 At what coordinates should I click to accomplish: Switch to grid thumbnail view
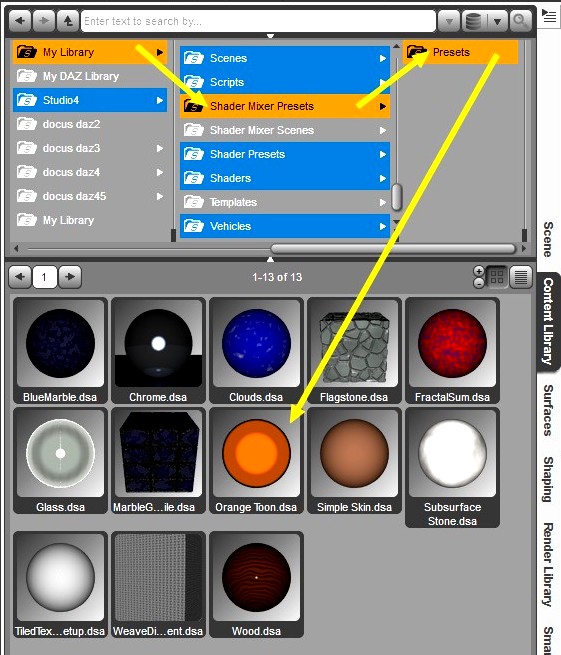coord(497,277)
